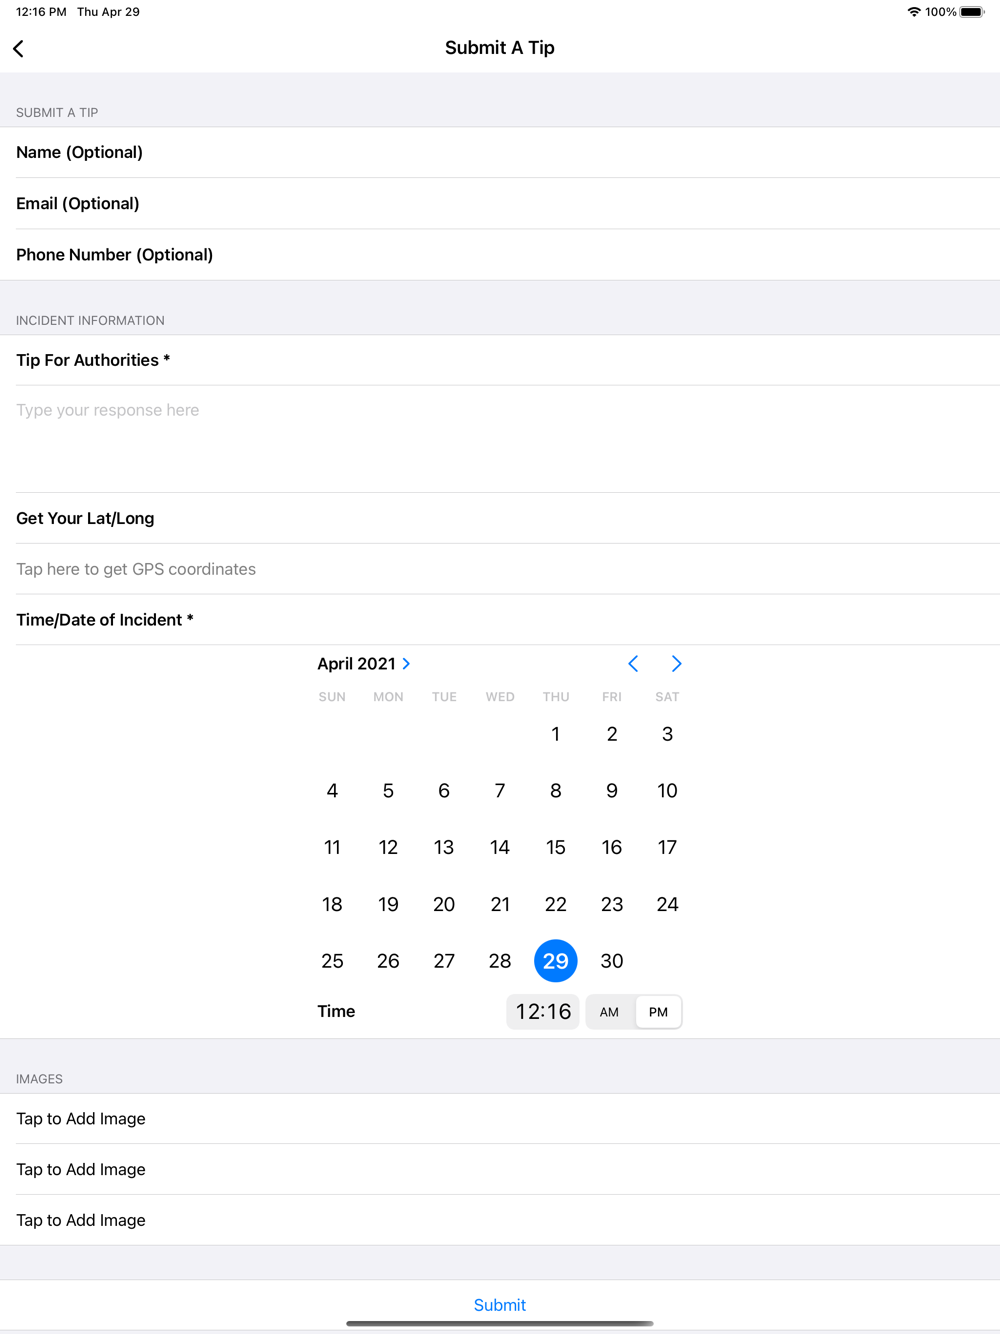Focus the Name (Optional) field
1000x1334 pixels.
pos(500,152)
